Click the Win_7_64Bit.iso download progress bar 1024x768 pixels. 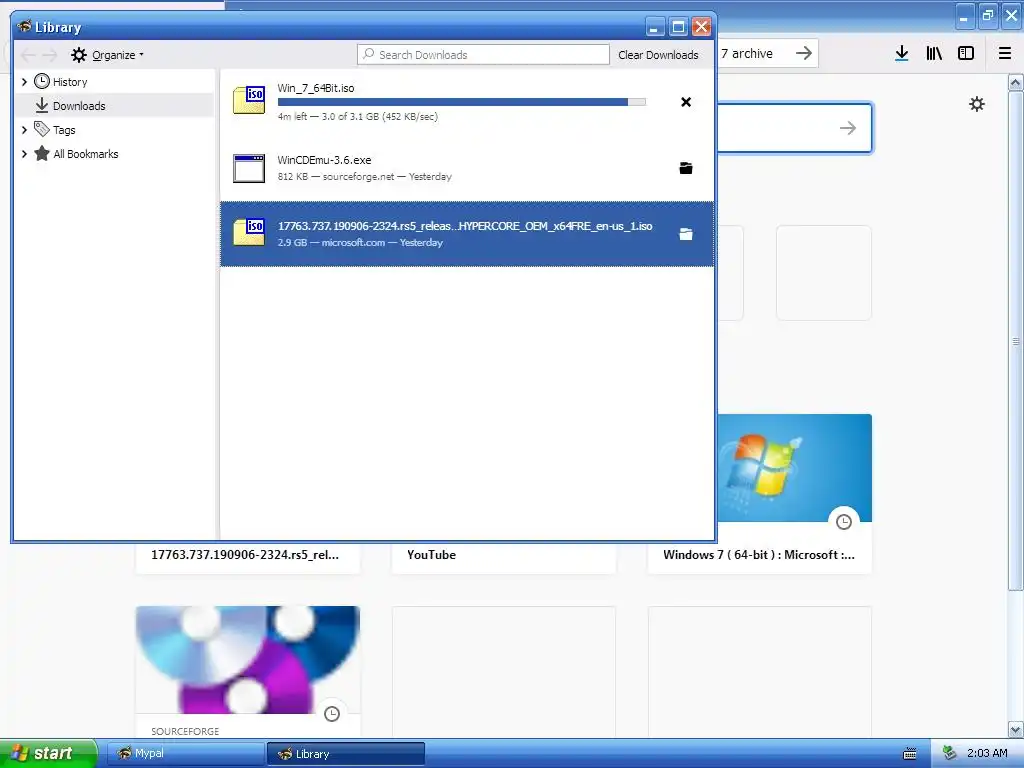[462, 102]
